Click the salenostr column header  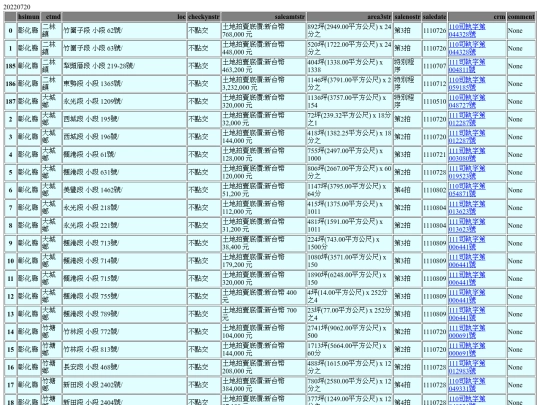(x=407, y=17)
